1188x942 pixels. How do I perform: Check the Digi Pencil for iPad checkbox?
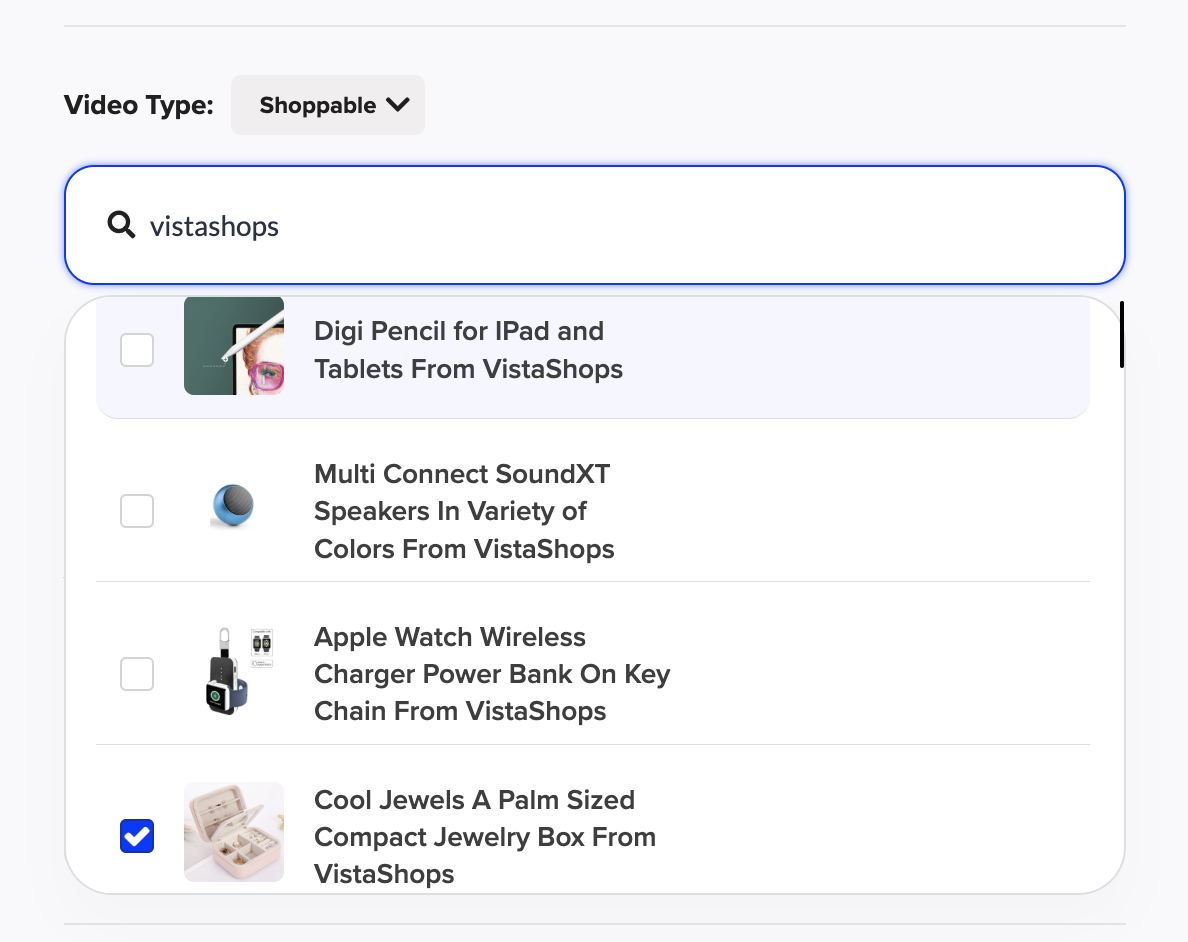click(x=137, y=350)
